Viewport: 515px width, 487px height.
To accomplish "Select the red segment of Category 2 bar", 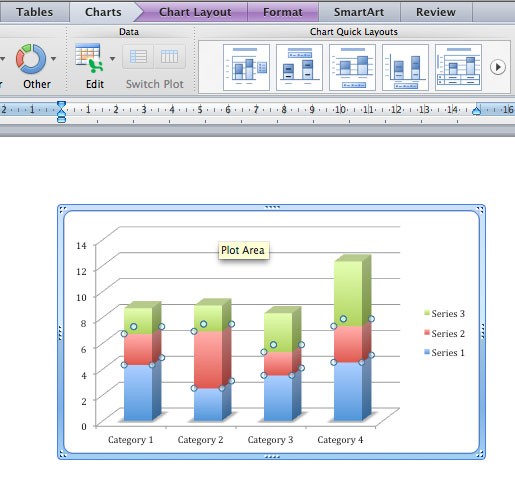I will [208, 360].
